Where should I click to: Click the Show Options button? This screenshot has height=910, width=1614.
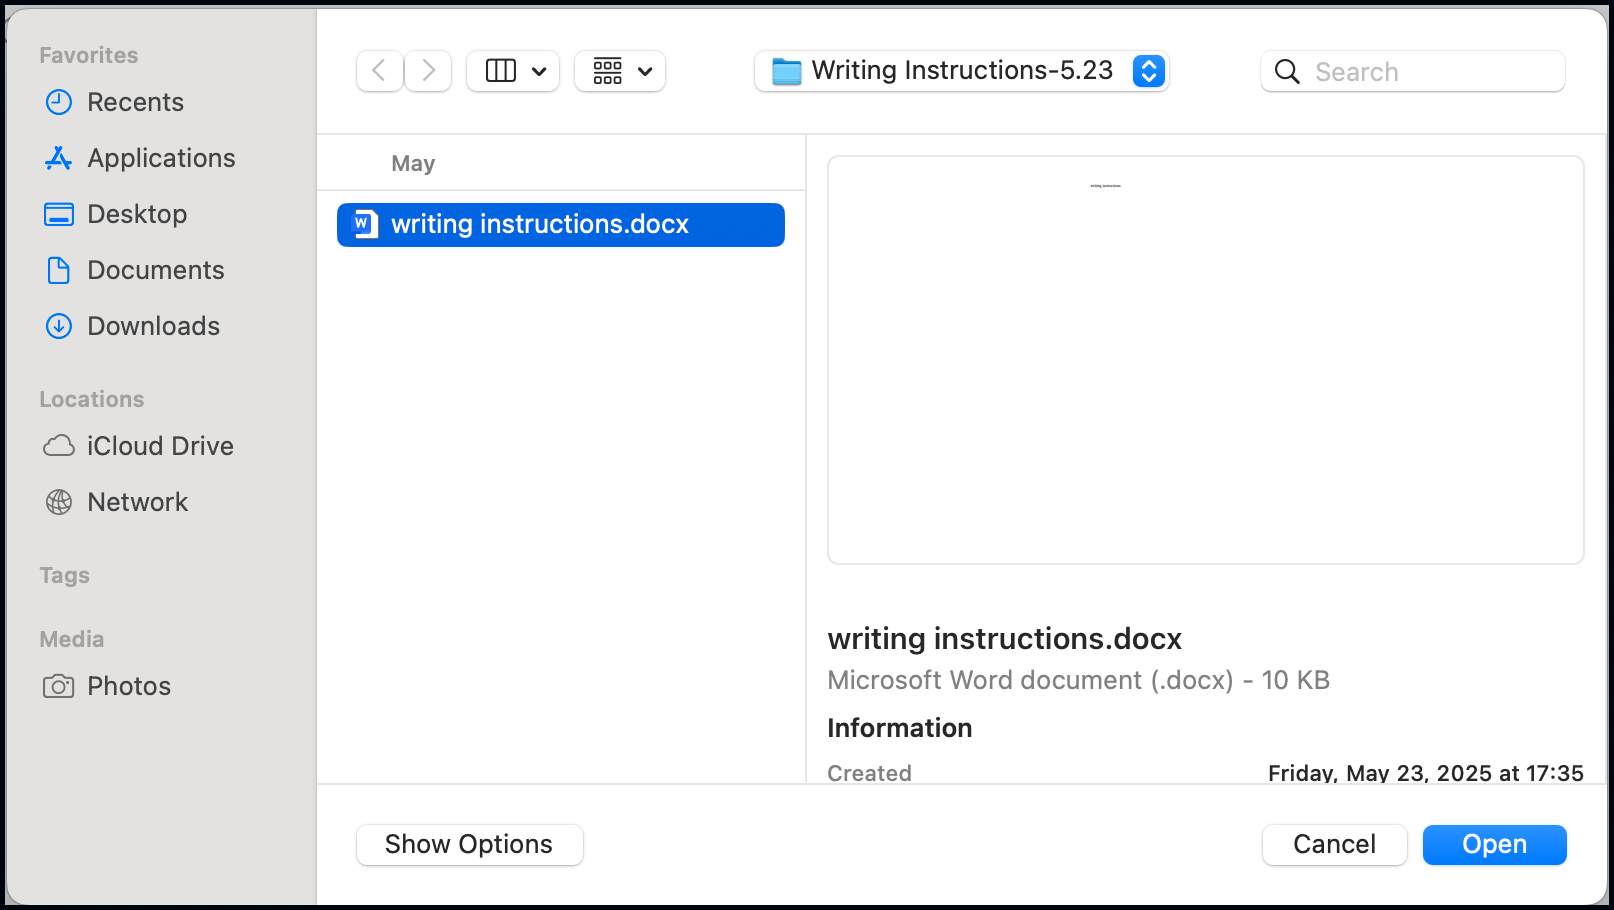coord(470,845)
